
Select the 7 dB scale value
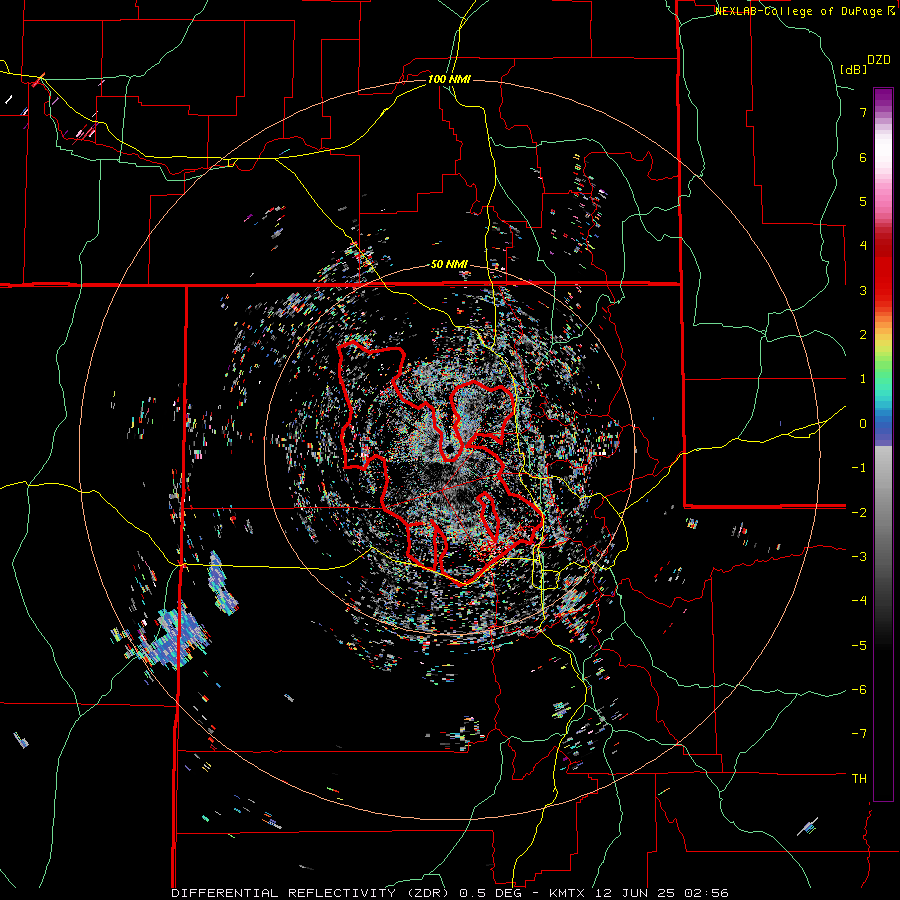[863, 112]
